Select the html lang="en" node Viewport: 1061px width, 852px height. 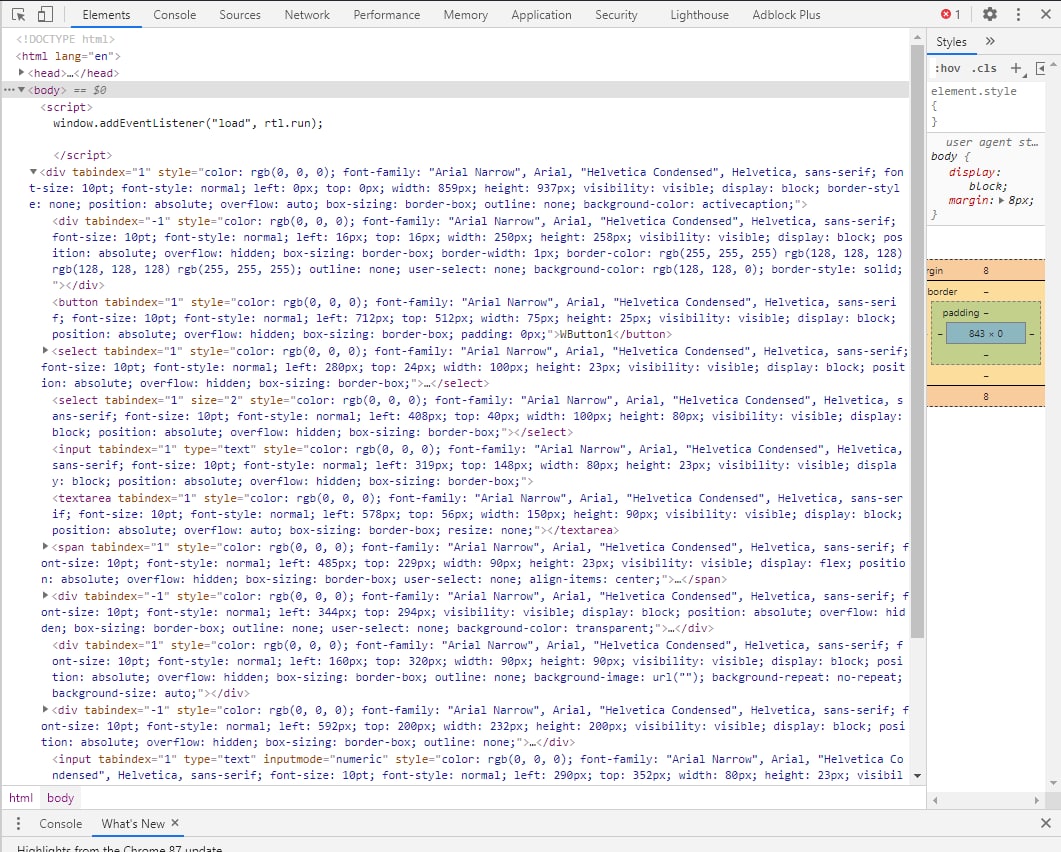tap(68, 56)
